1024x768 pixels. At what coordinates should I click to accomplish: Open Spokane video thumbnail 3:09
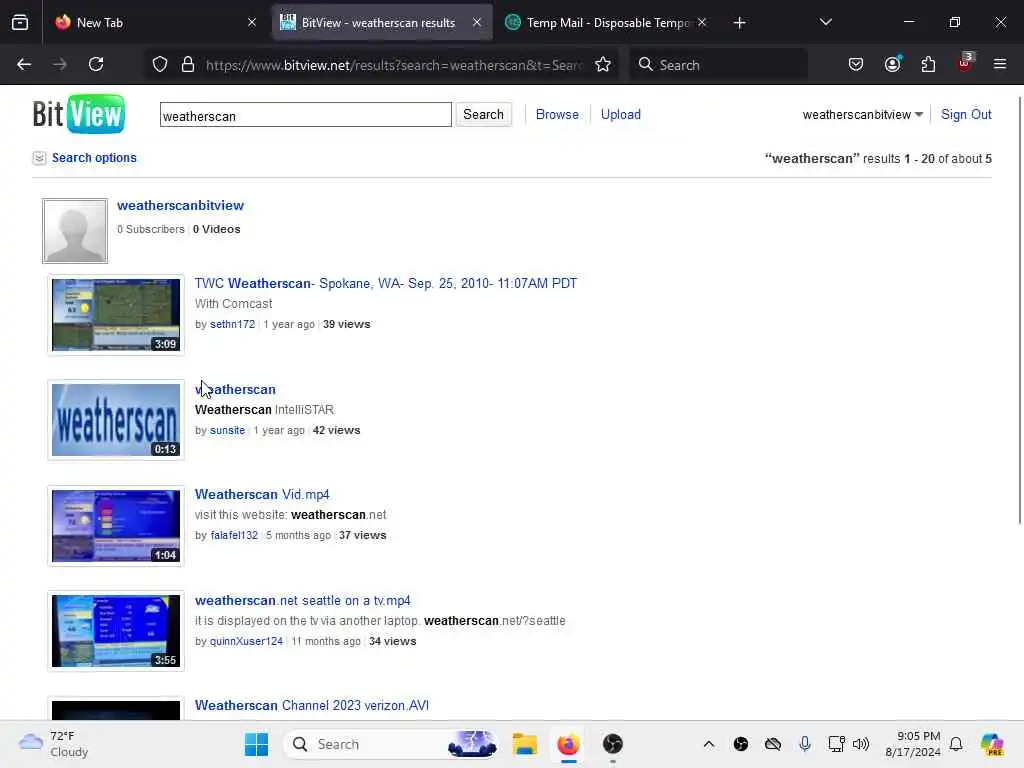click(116, 315)
